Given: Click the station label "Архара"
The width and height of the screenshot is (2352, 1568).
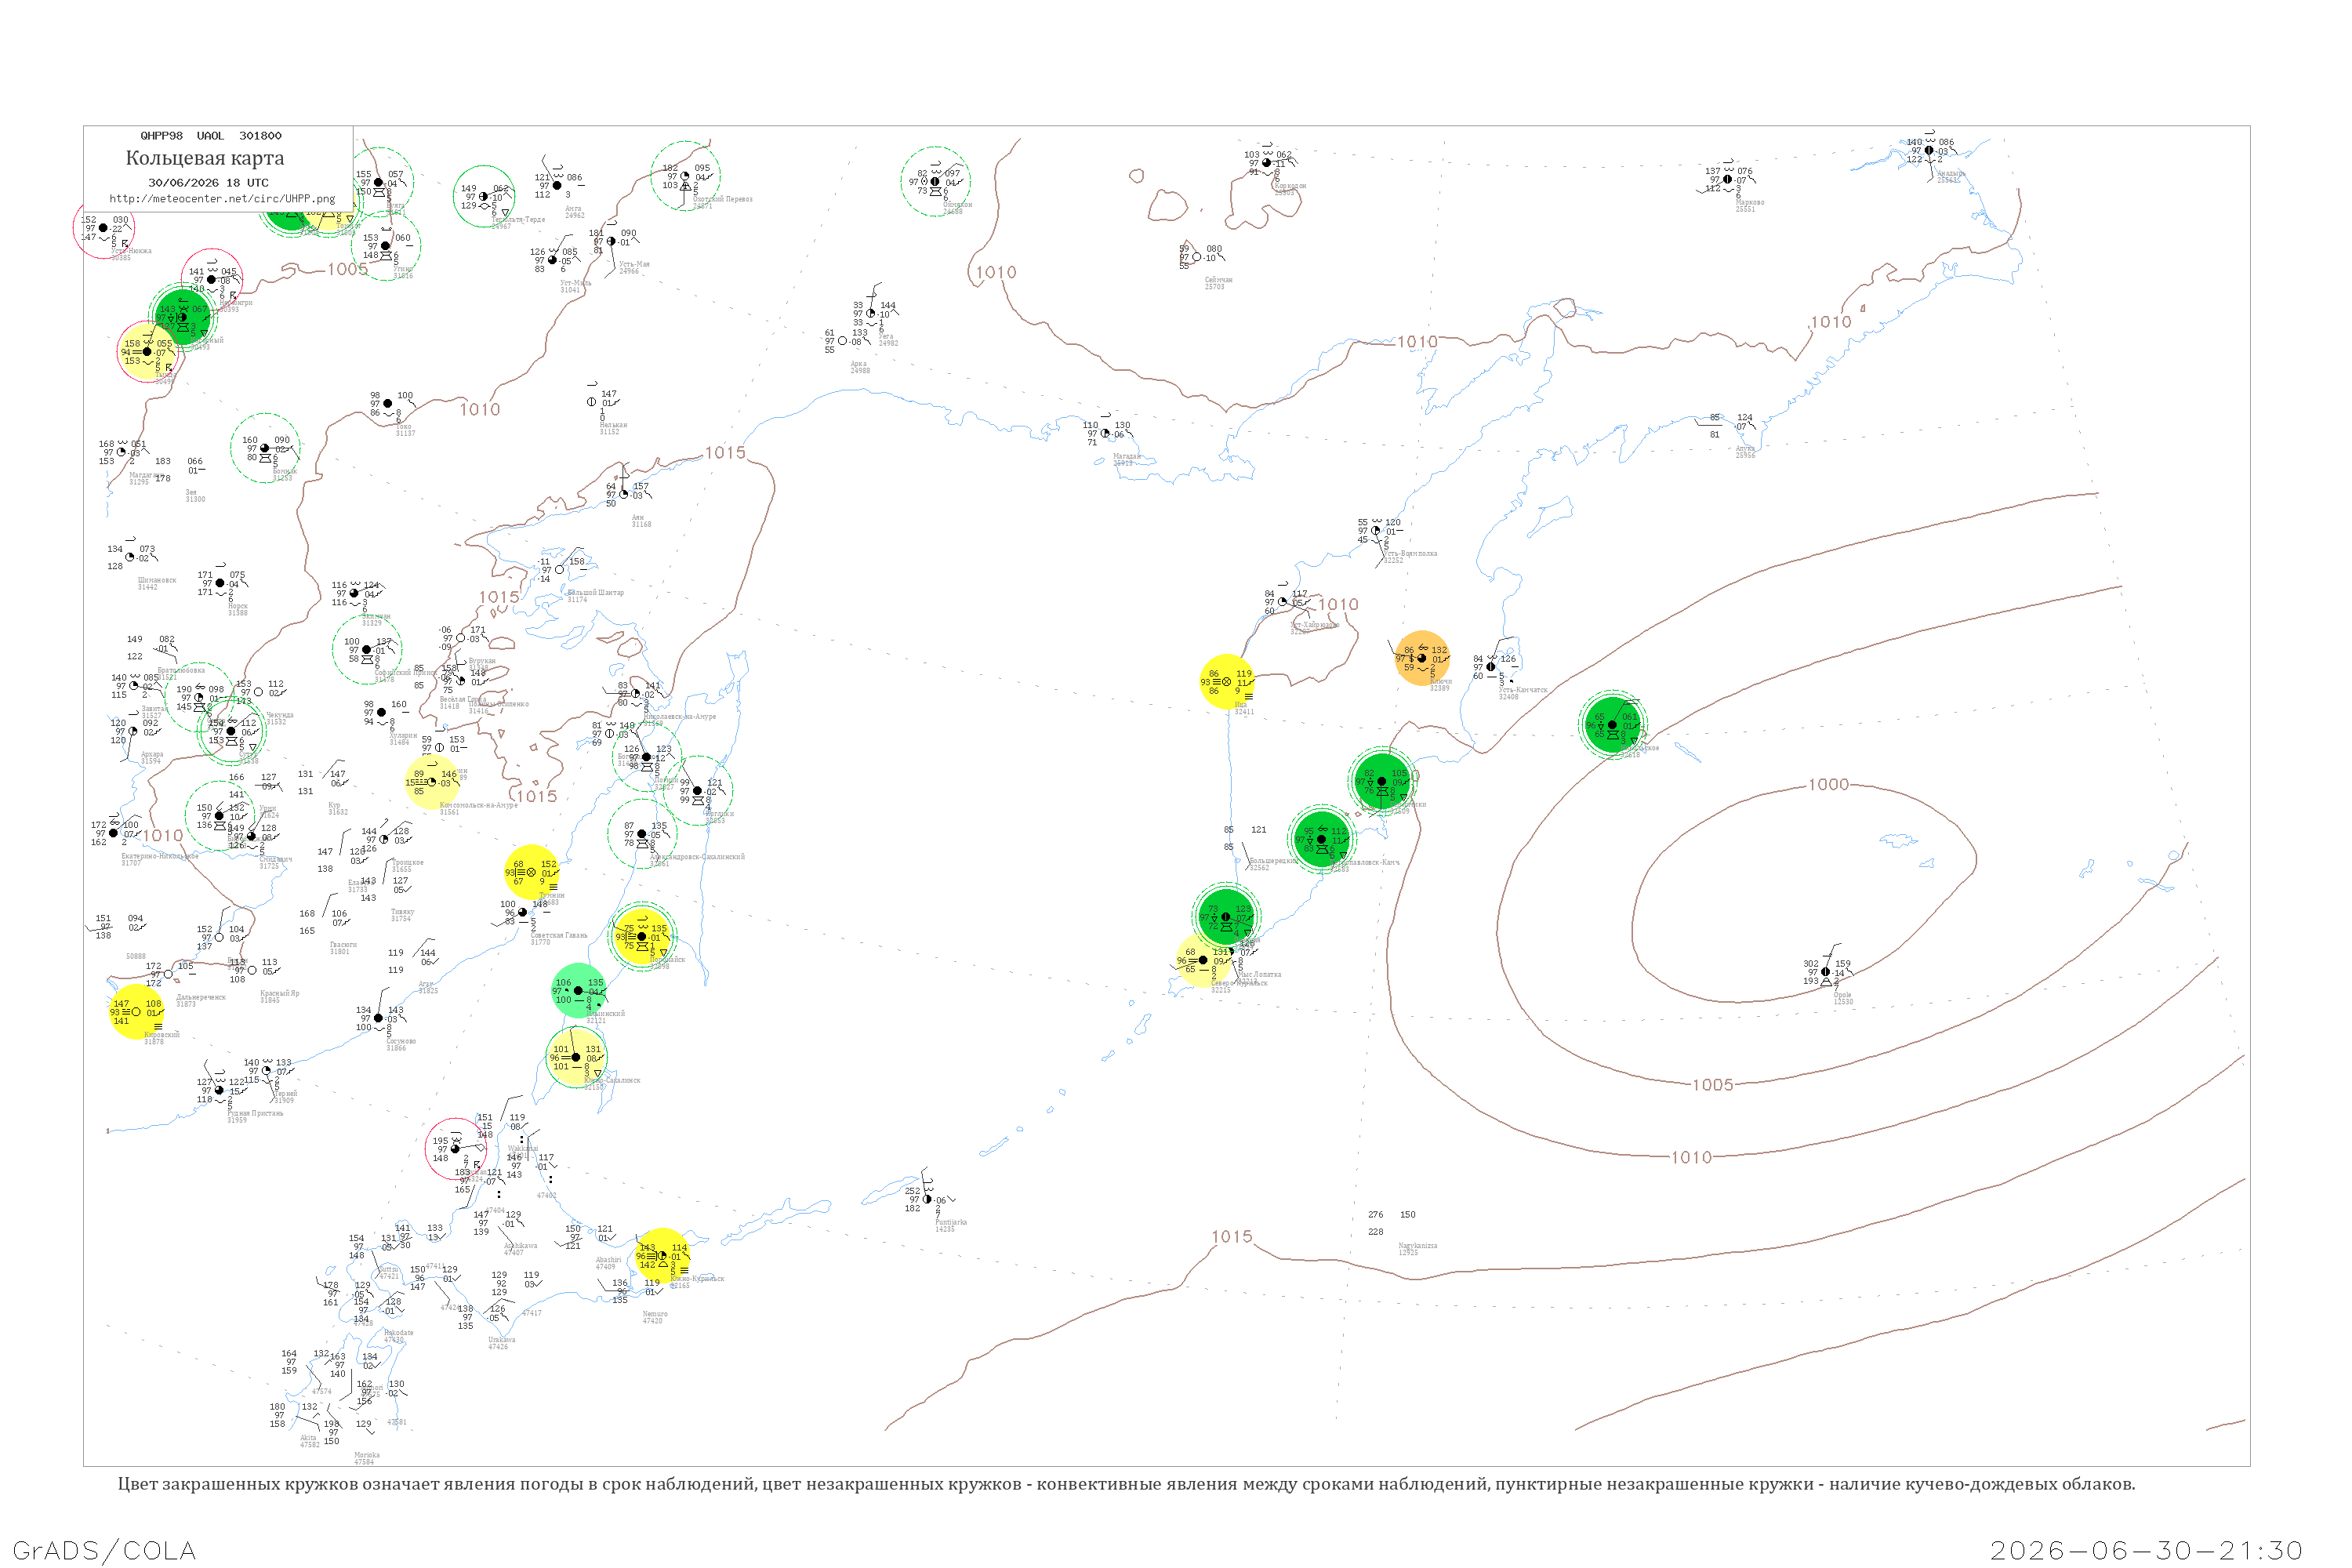Looking at the screenshot, I should click(152, 755).
